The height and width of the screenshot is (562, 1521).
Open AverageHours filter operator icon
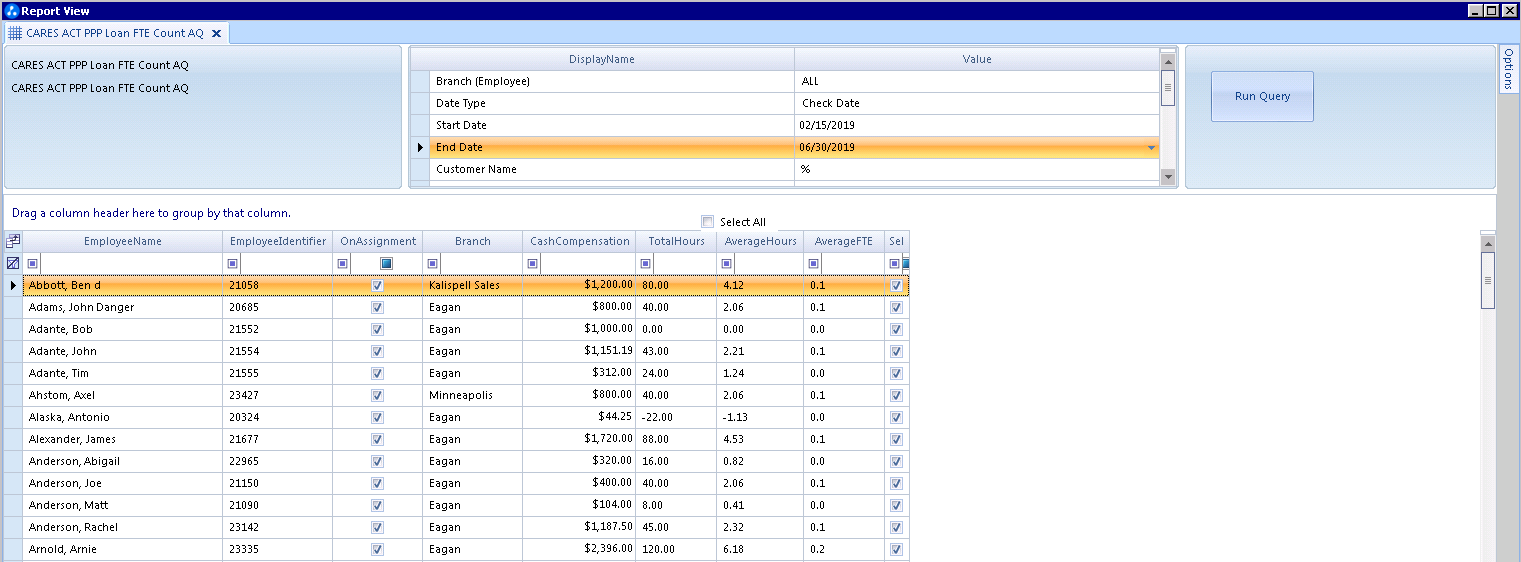click(727, 264)
